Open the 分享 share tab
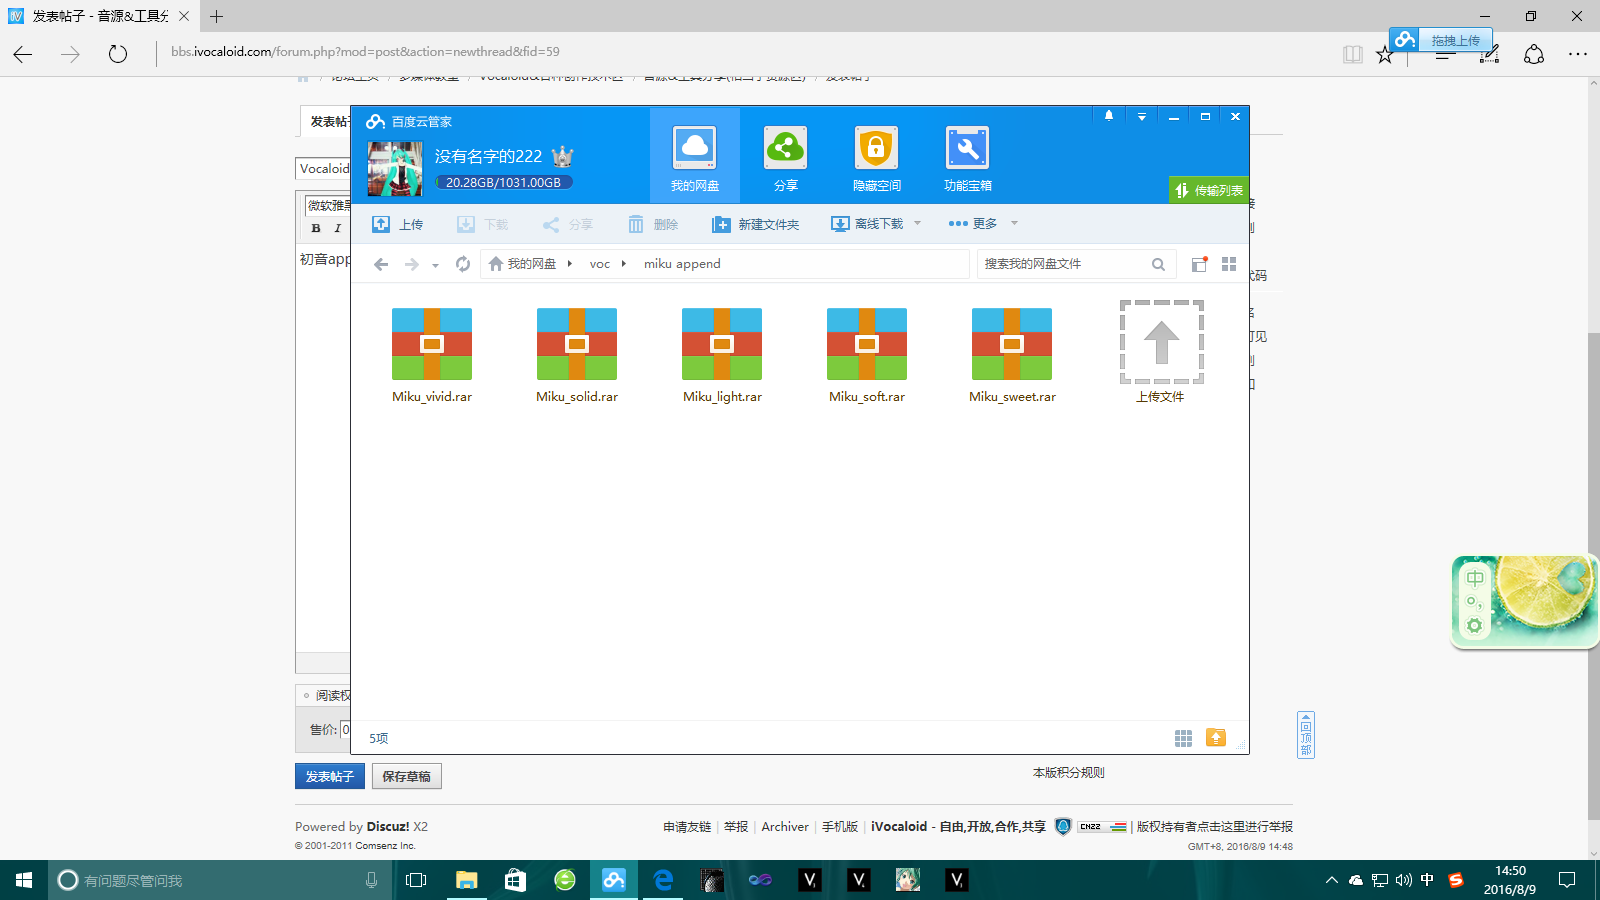This screenshot has height=900, width=1600. 786,156
